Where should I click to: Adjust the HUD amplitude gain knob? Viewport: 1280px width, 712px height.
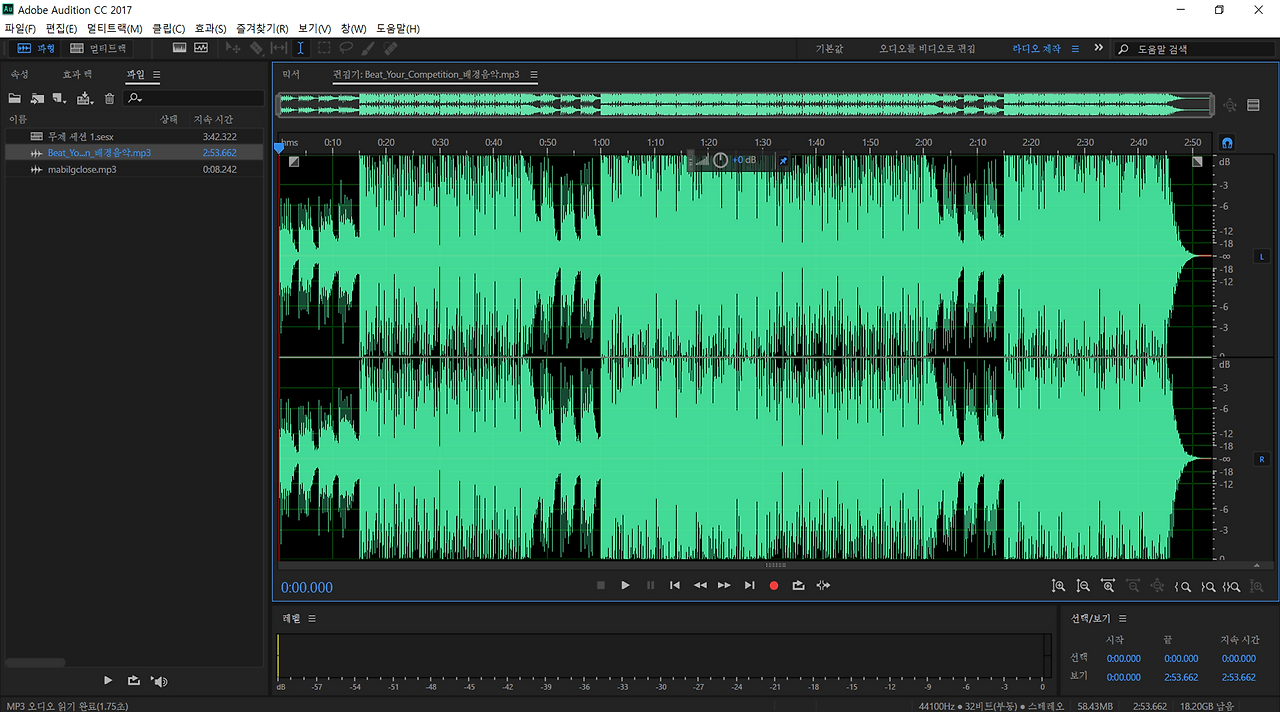720,160
